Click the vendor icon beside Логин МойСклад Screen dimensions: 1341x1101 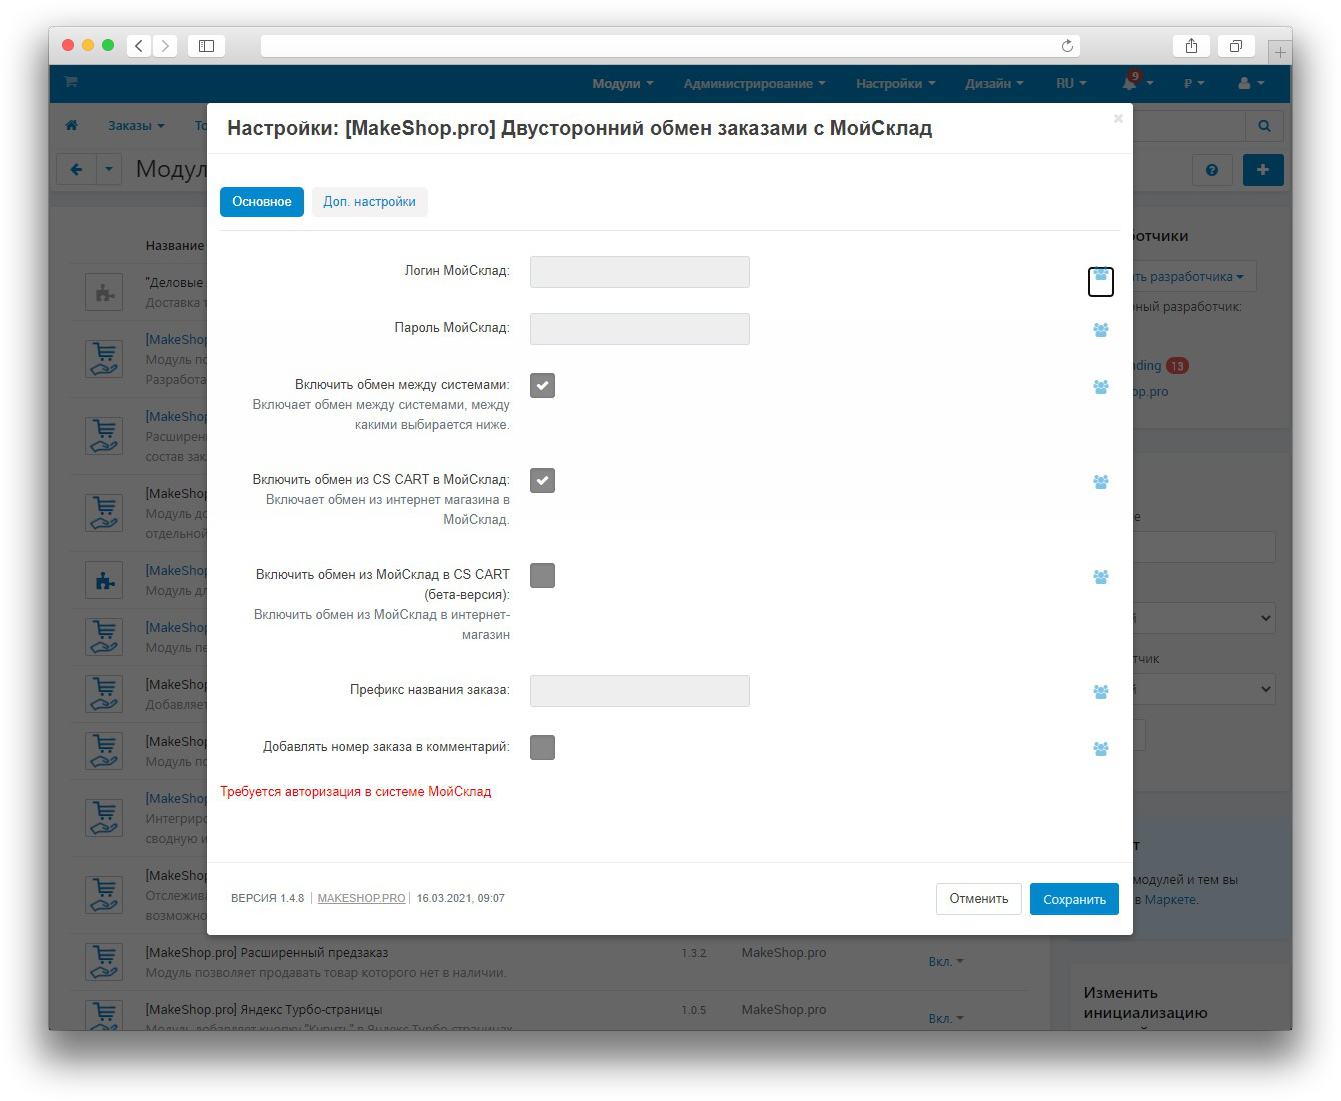[x=1100, y=275]
